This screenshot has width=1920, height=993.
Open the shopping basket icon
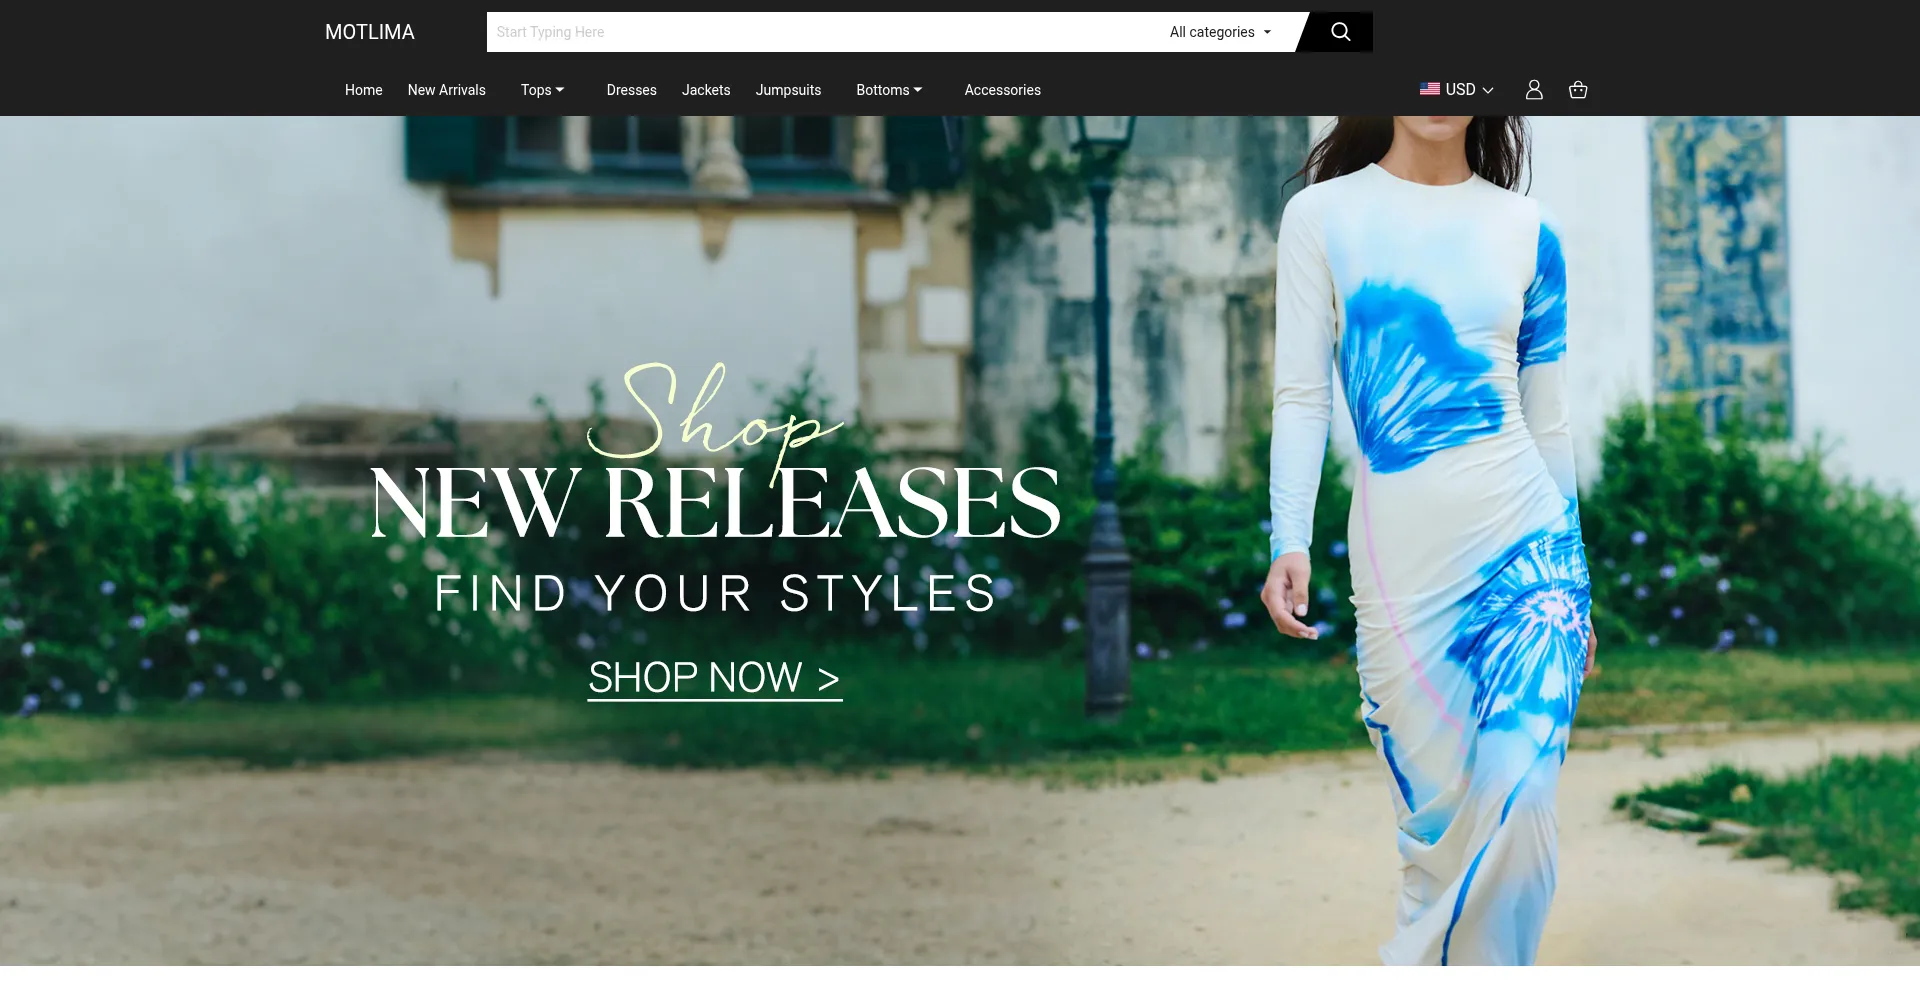point(1578,90)
